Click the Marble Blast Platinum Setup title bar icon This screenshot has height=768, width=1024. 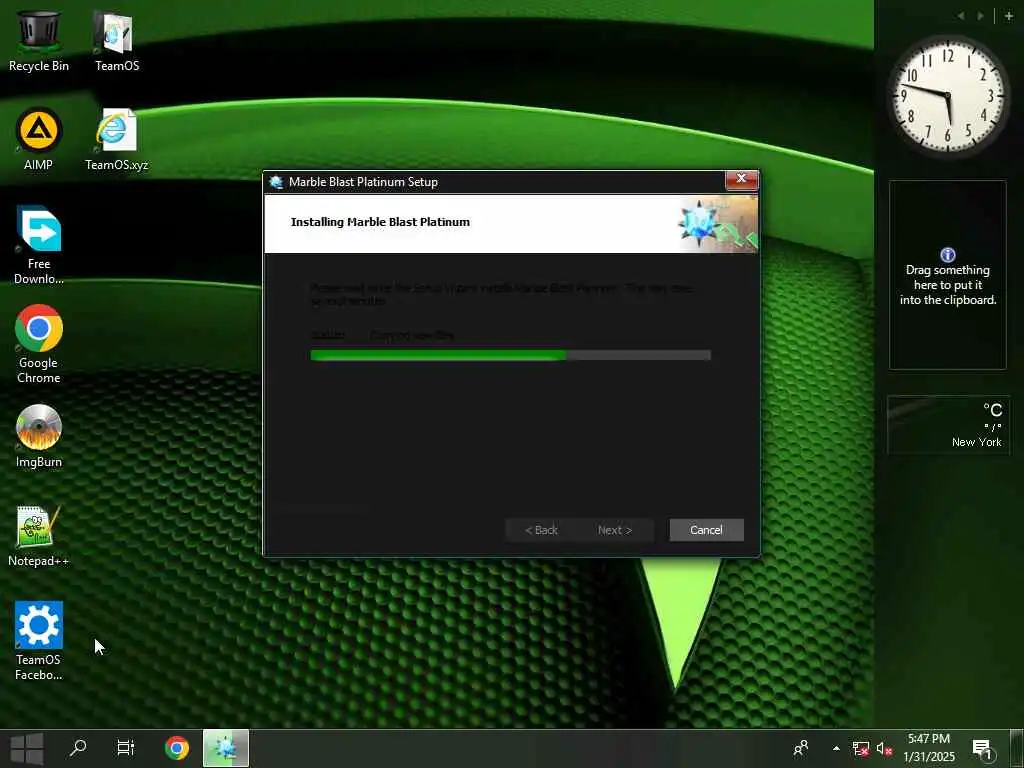276,182
